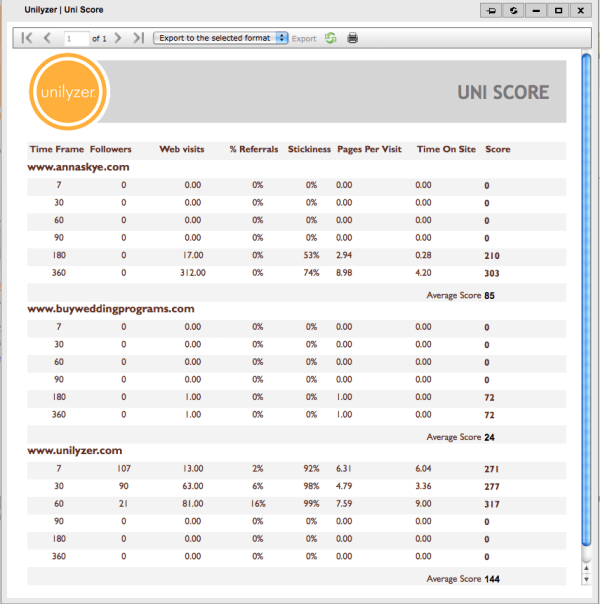
Task: Jump to last report page
Action: click(138, 38)
